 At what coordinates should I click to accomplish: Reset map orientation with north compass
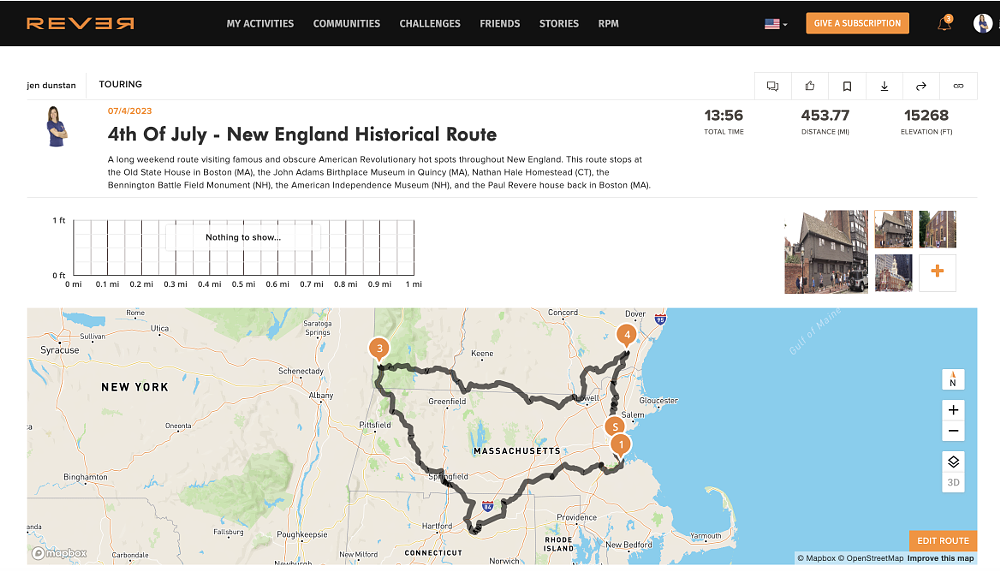(x=953, y=380)
